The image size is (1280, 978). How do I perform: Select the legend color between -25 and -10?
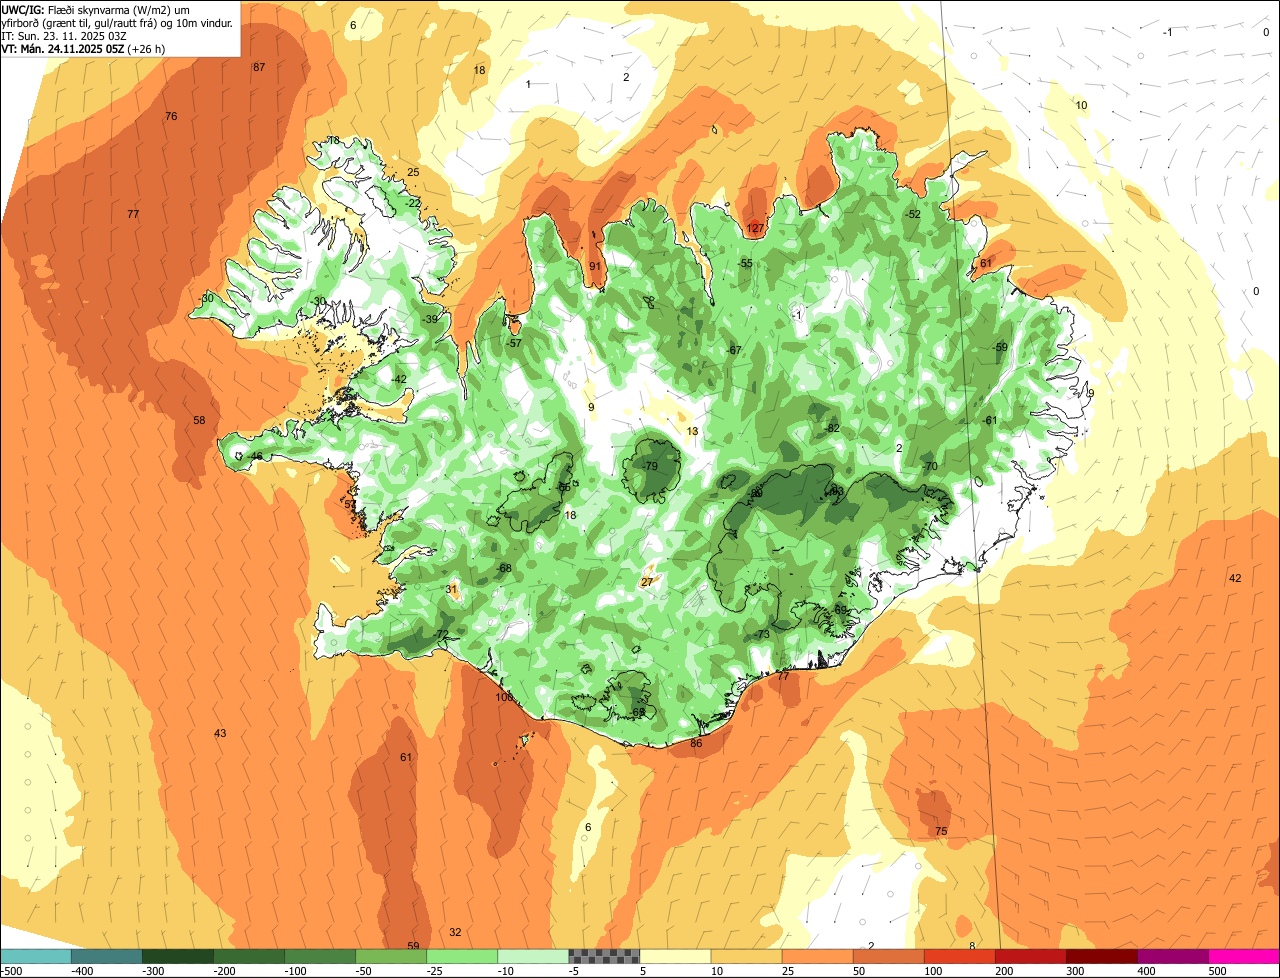(x=462, y=956)
